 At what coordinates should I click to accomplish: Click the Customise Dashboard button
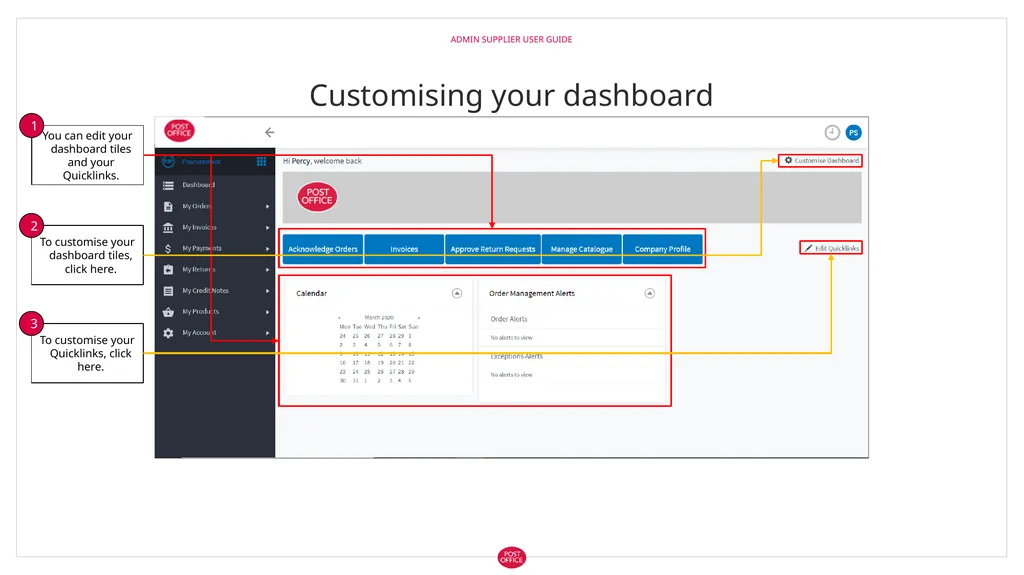pos(820,160)
